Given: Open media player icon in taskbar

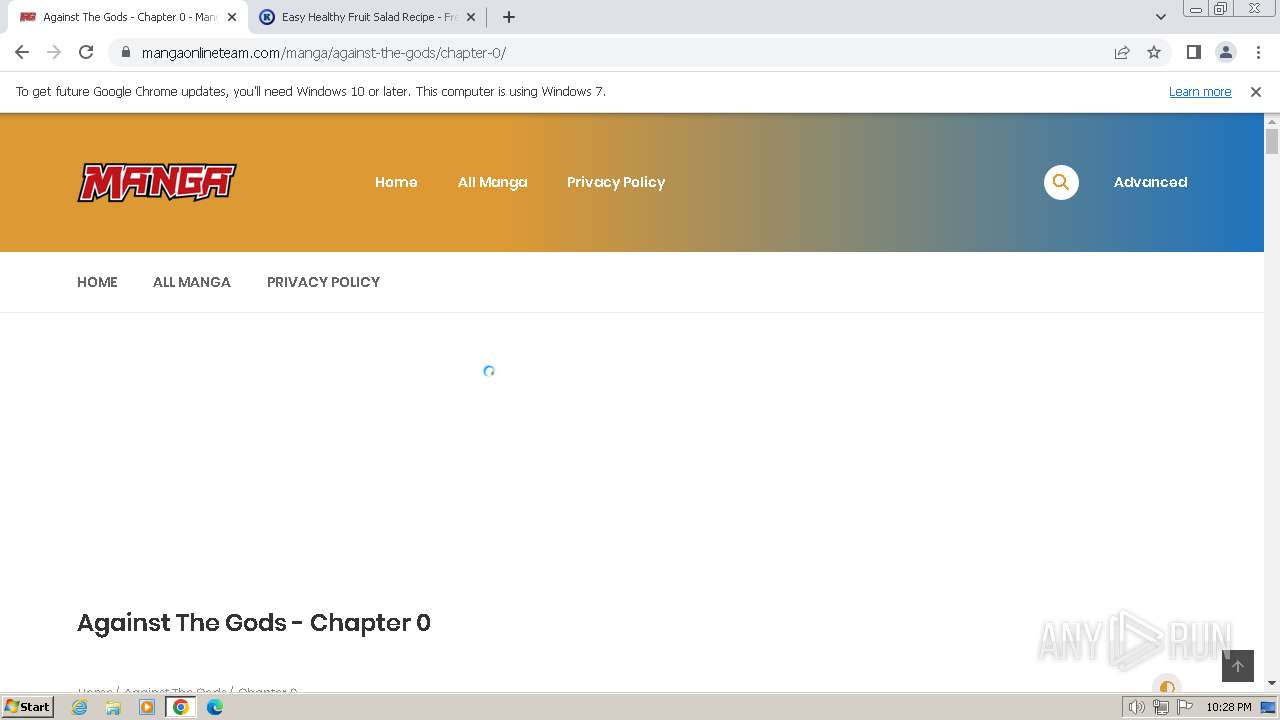Looking at the screenshot, I should point(147,707).
